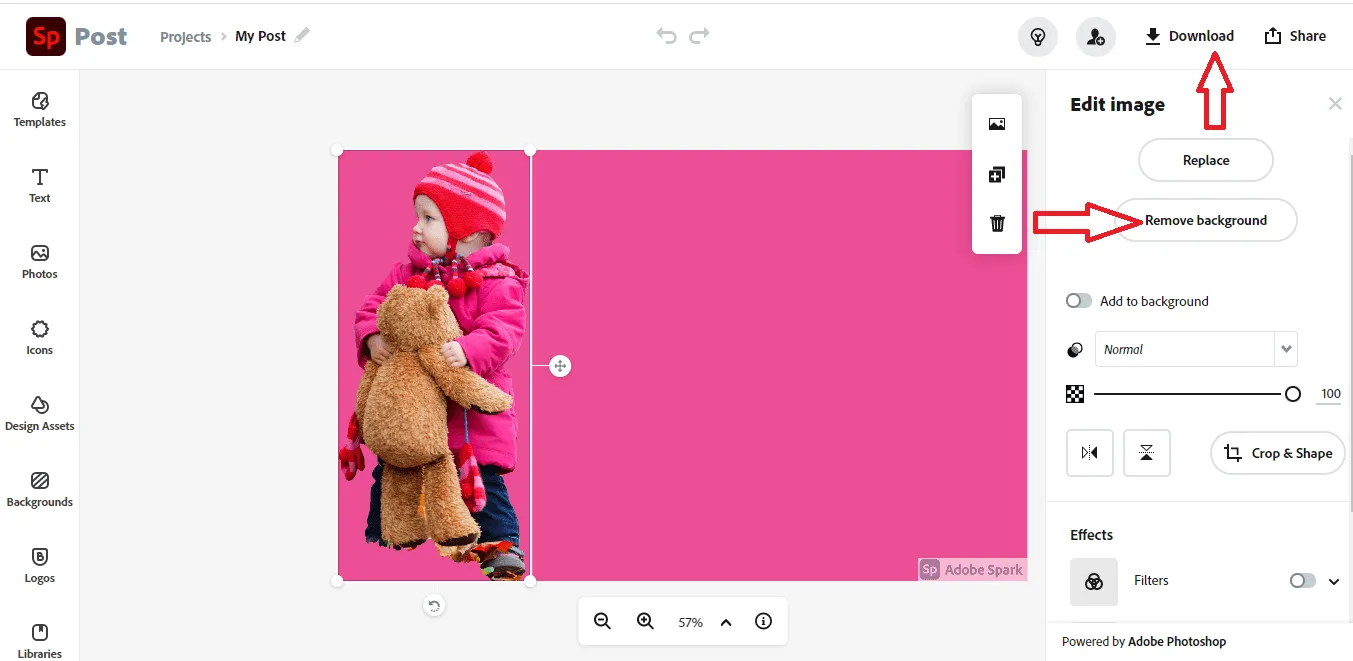
Task: Open Design Assets in sidebar
Action: pos(40,414)
